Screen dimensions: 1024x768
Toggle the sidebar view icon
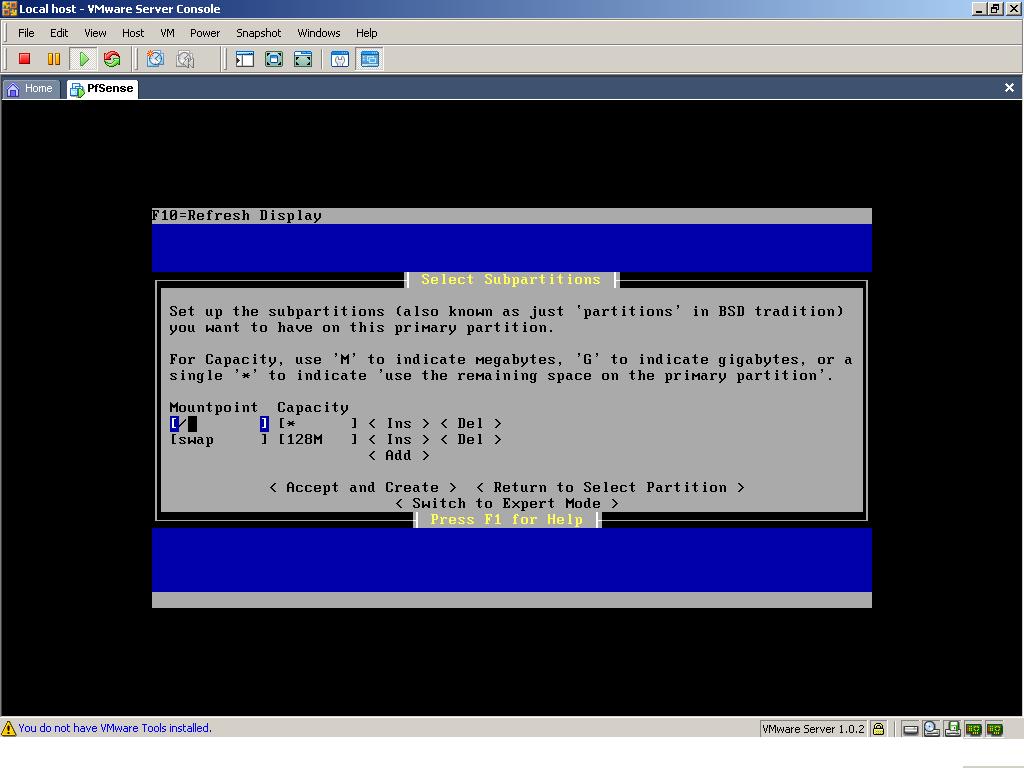[245, 59]
